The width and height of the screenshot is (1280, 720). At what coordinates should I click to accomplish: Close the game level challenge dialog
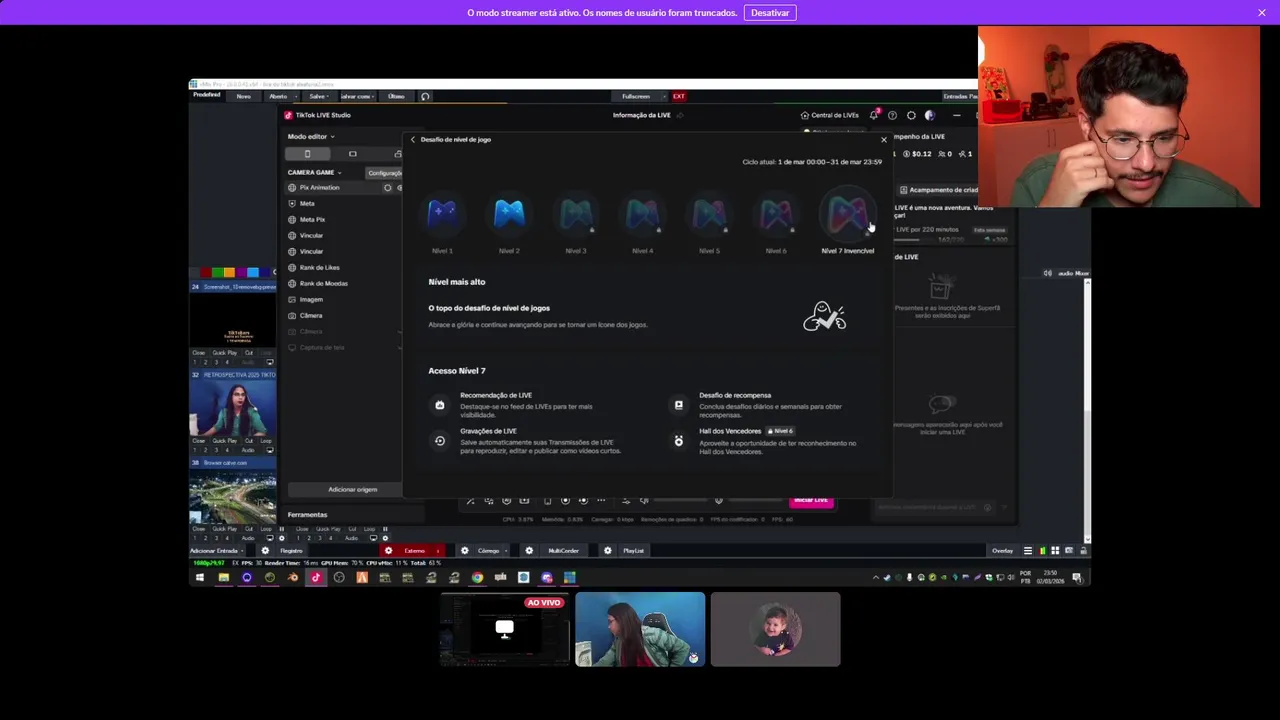point(883,139)
